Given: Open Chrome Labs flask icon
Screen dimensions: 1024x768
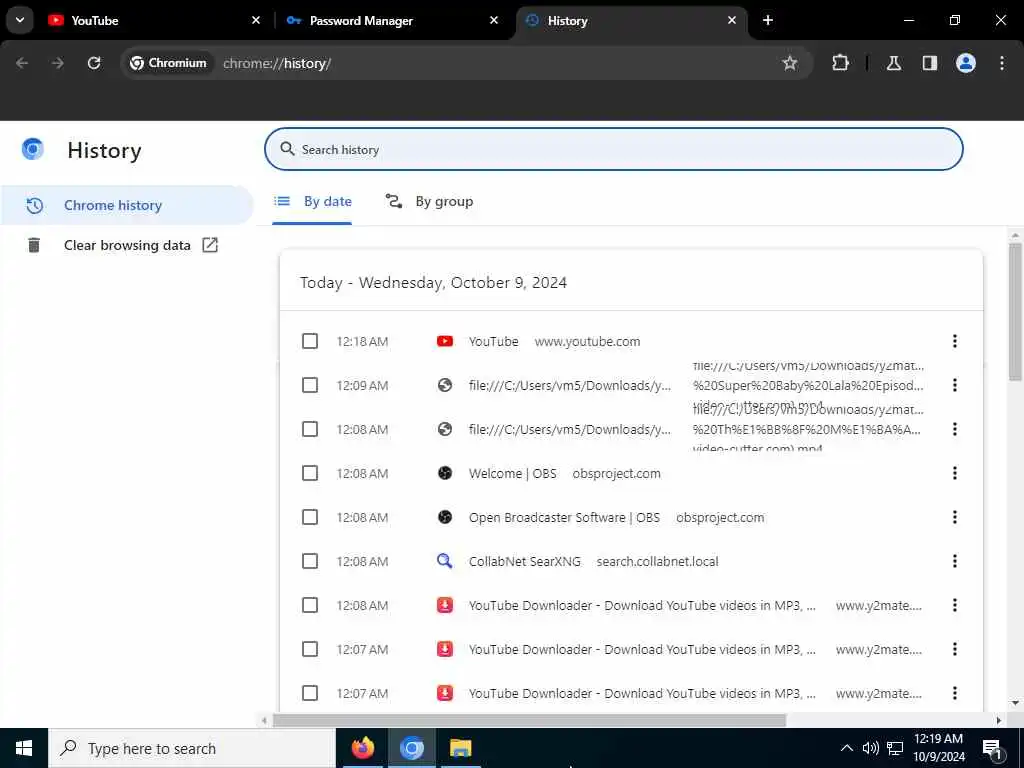Looking at the screenshot, I should pos(894,63).
